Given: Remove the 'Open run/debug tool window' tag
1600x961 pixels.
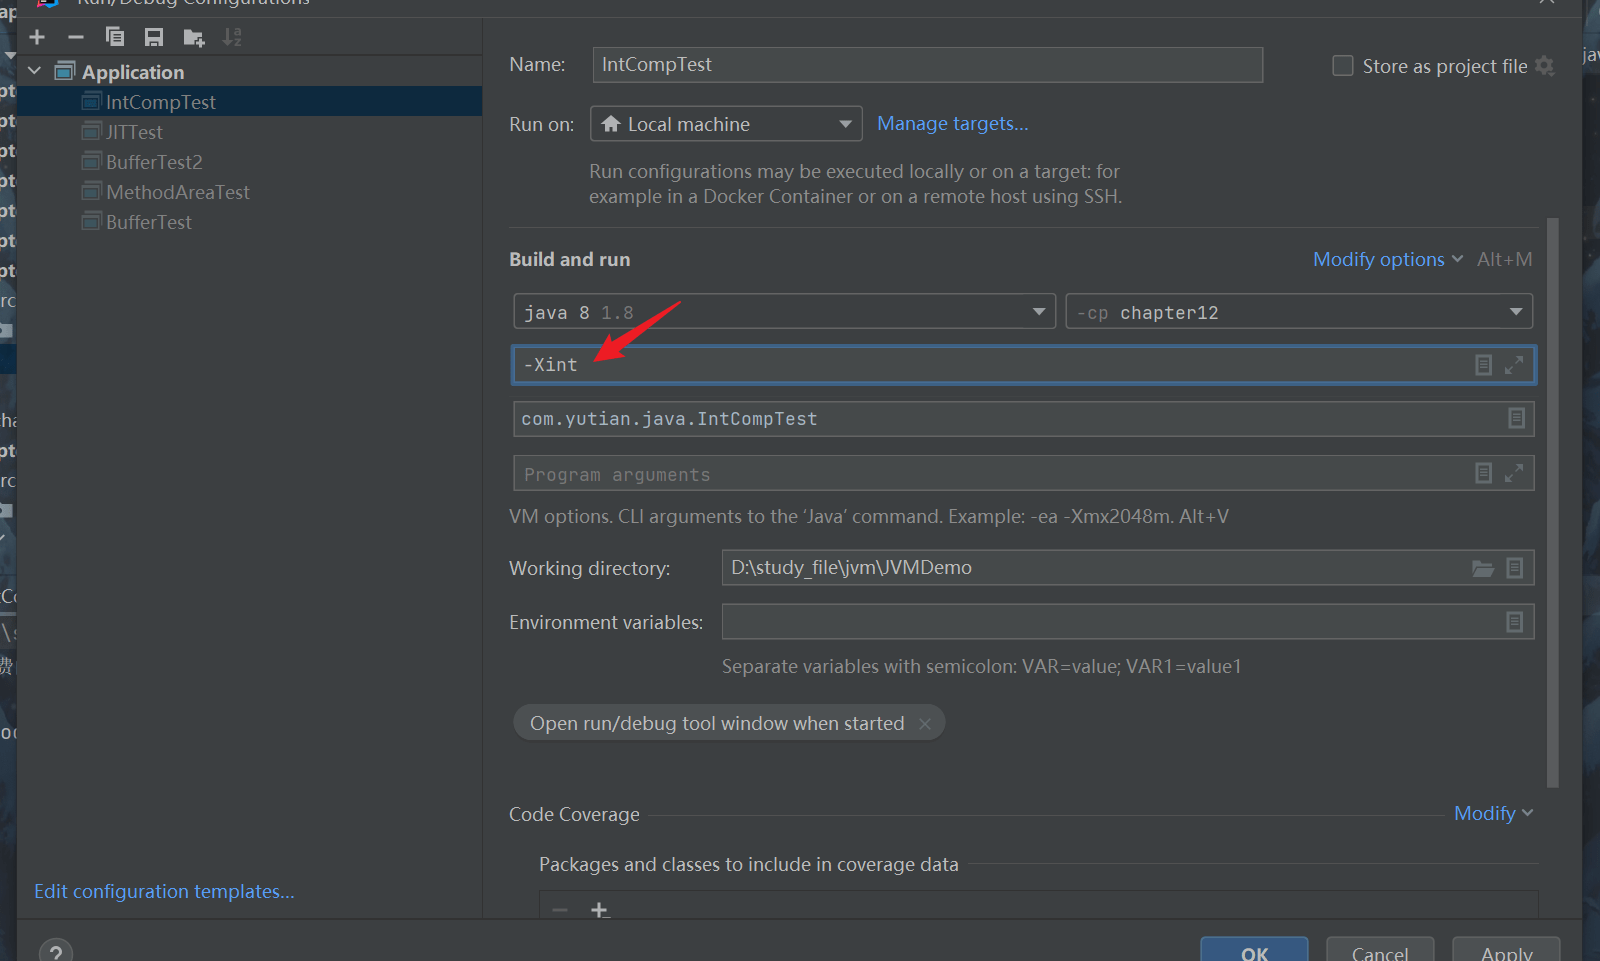Looking at the screenshot, I should pyautogui.click(x=925, y=724).
